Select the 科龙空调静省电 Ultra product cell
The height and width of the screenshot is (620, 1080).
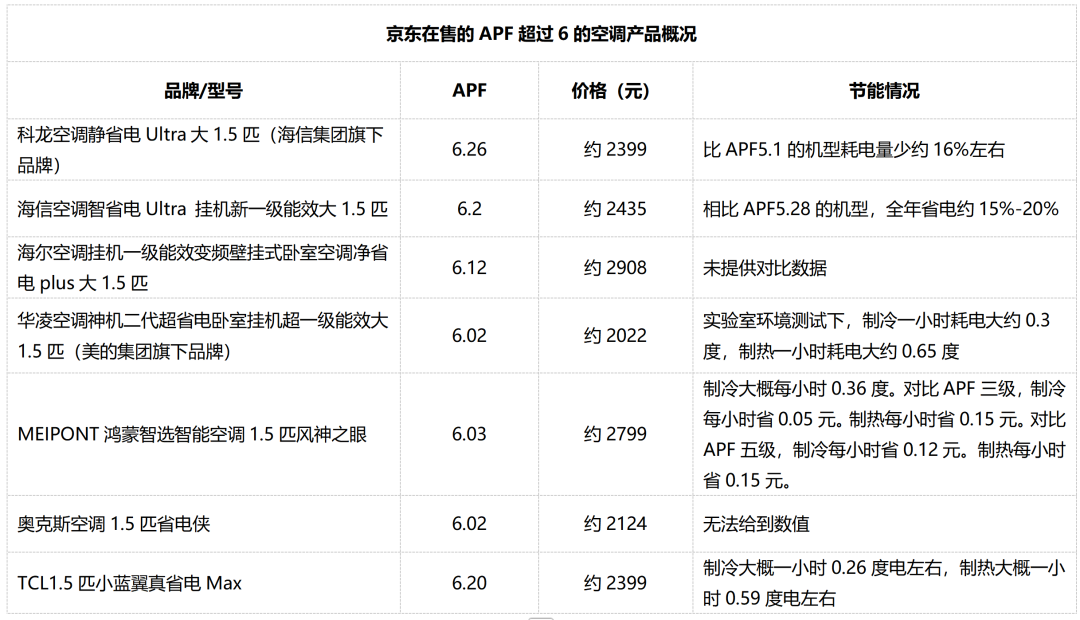point(203,149)
